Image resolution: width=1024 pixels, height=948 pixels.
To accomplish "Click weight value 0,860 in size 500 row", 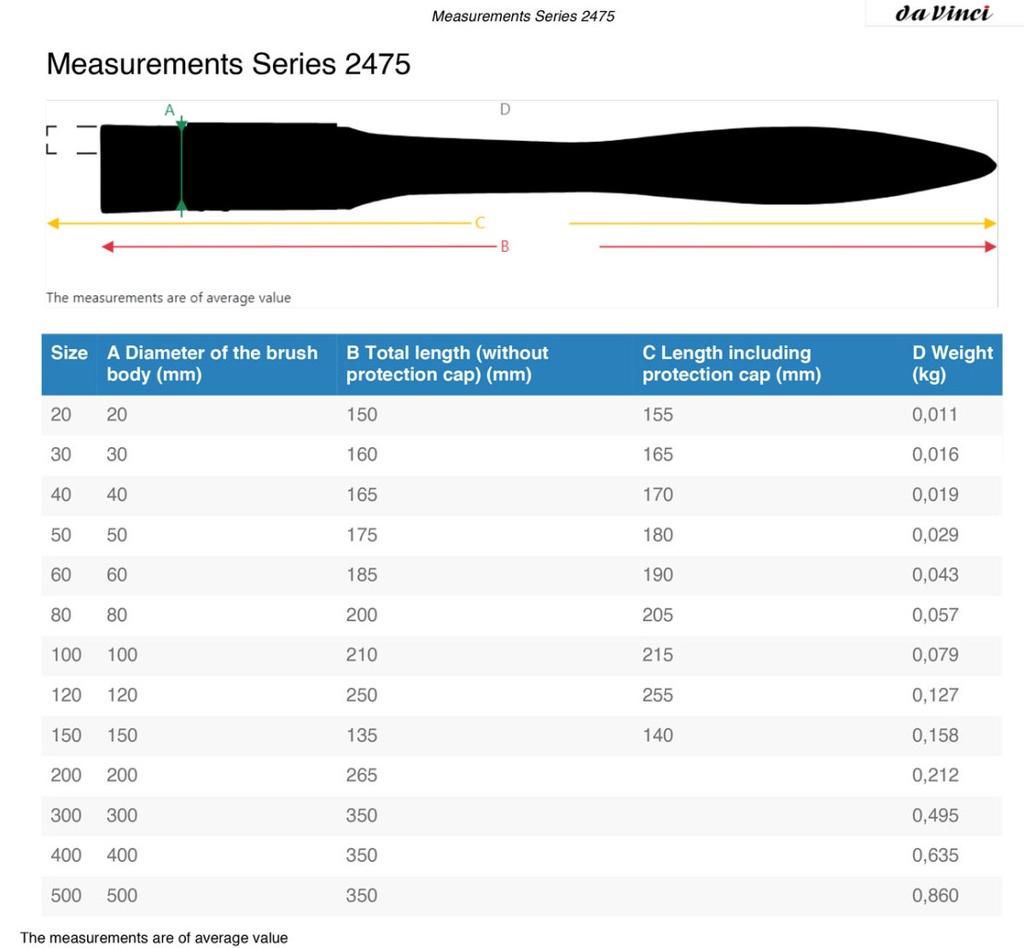I will 935,895.
